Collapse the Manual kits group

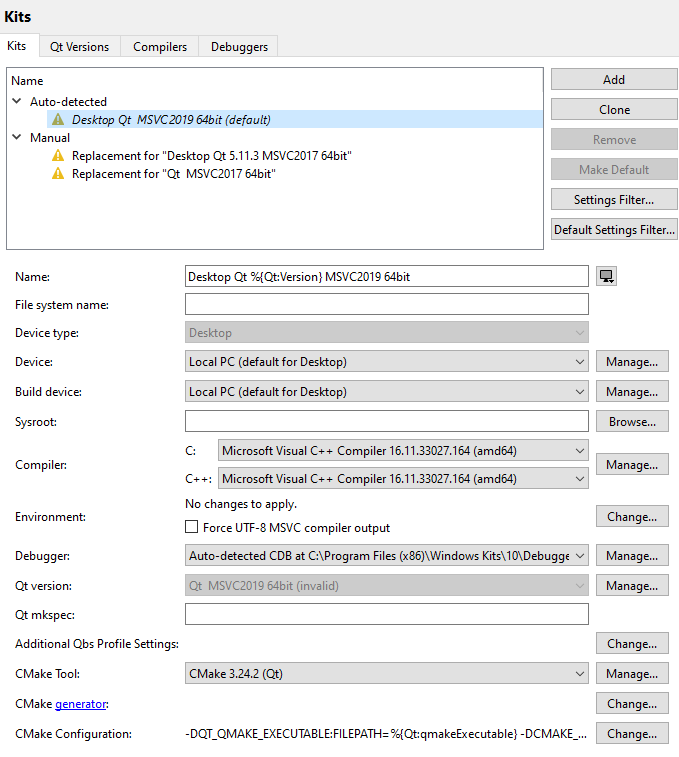pyautogui.click(x=17, y=137)
